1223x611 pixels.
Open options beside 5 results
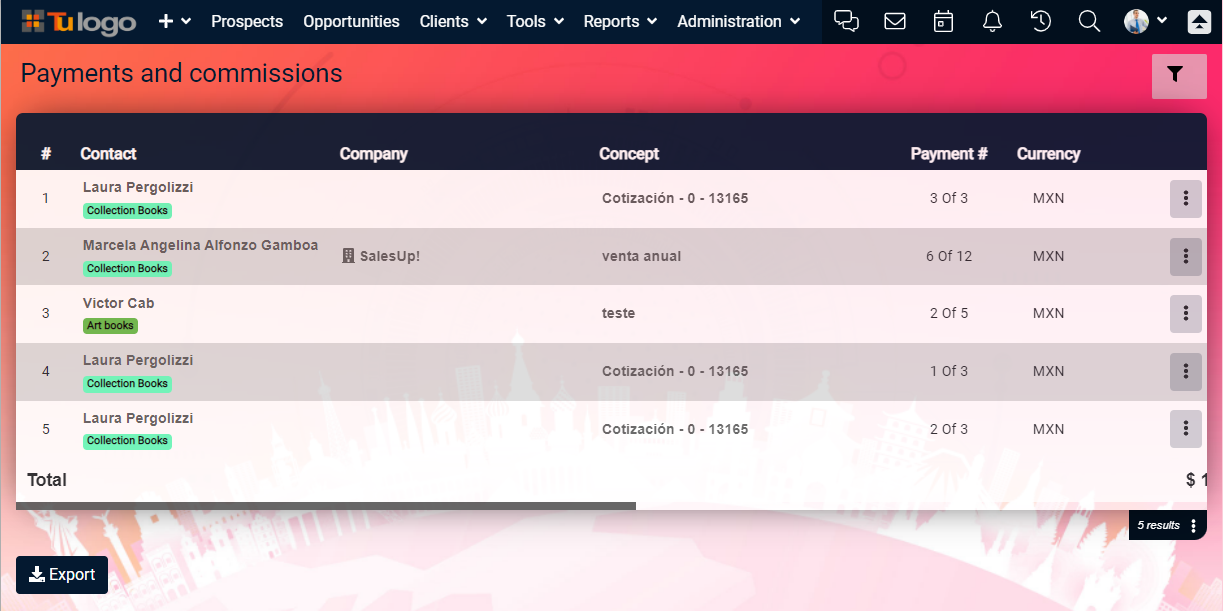tap(1194, 525)
